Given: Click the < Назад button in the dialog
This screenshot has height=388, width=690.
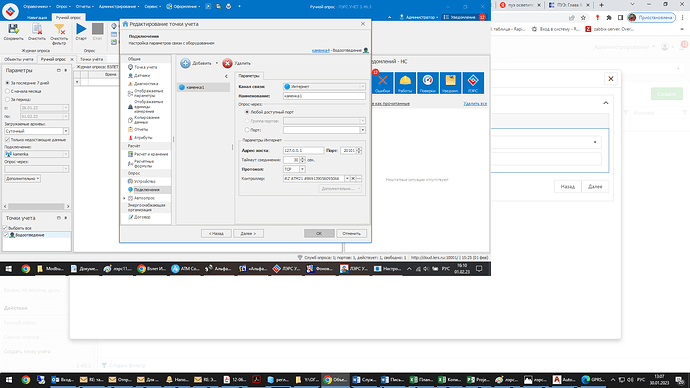Looking at the screenshot, I should (x=216, y=234).
